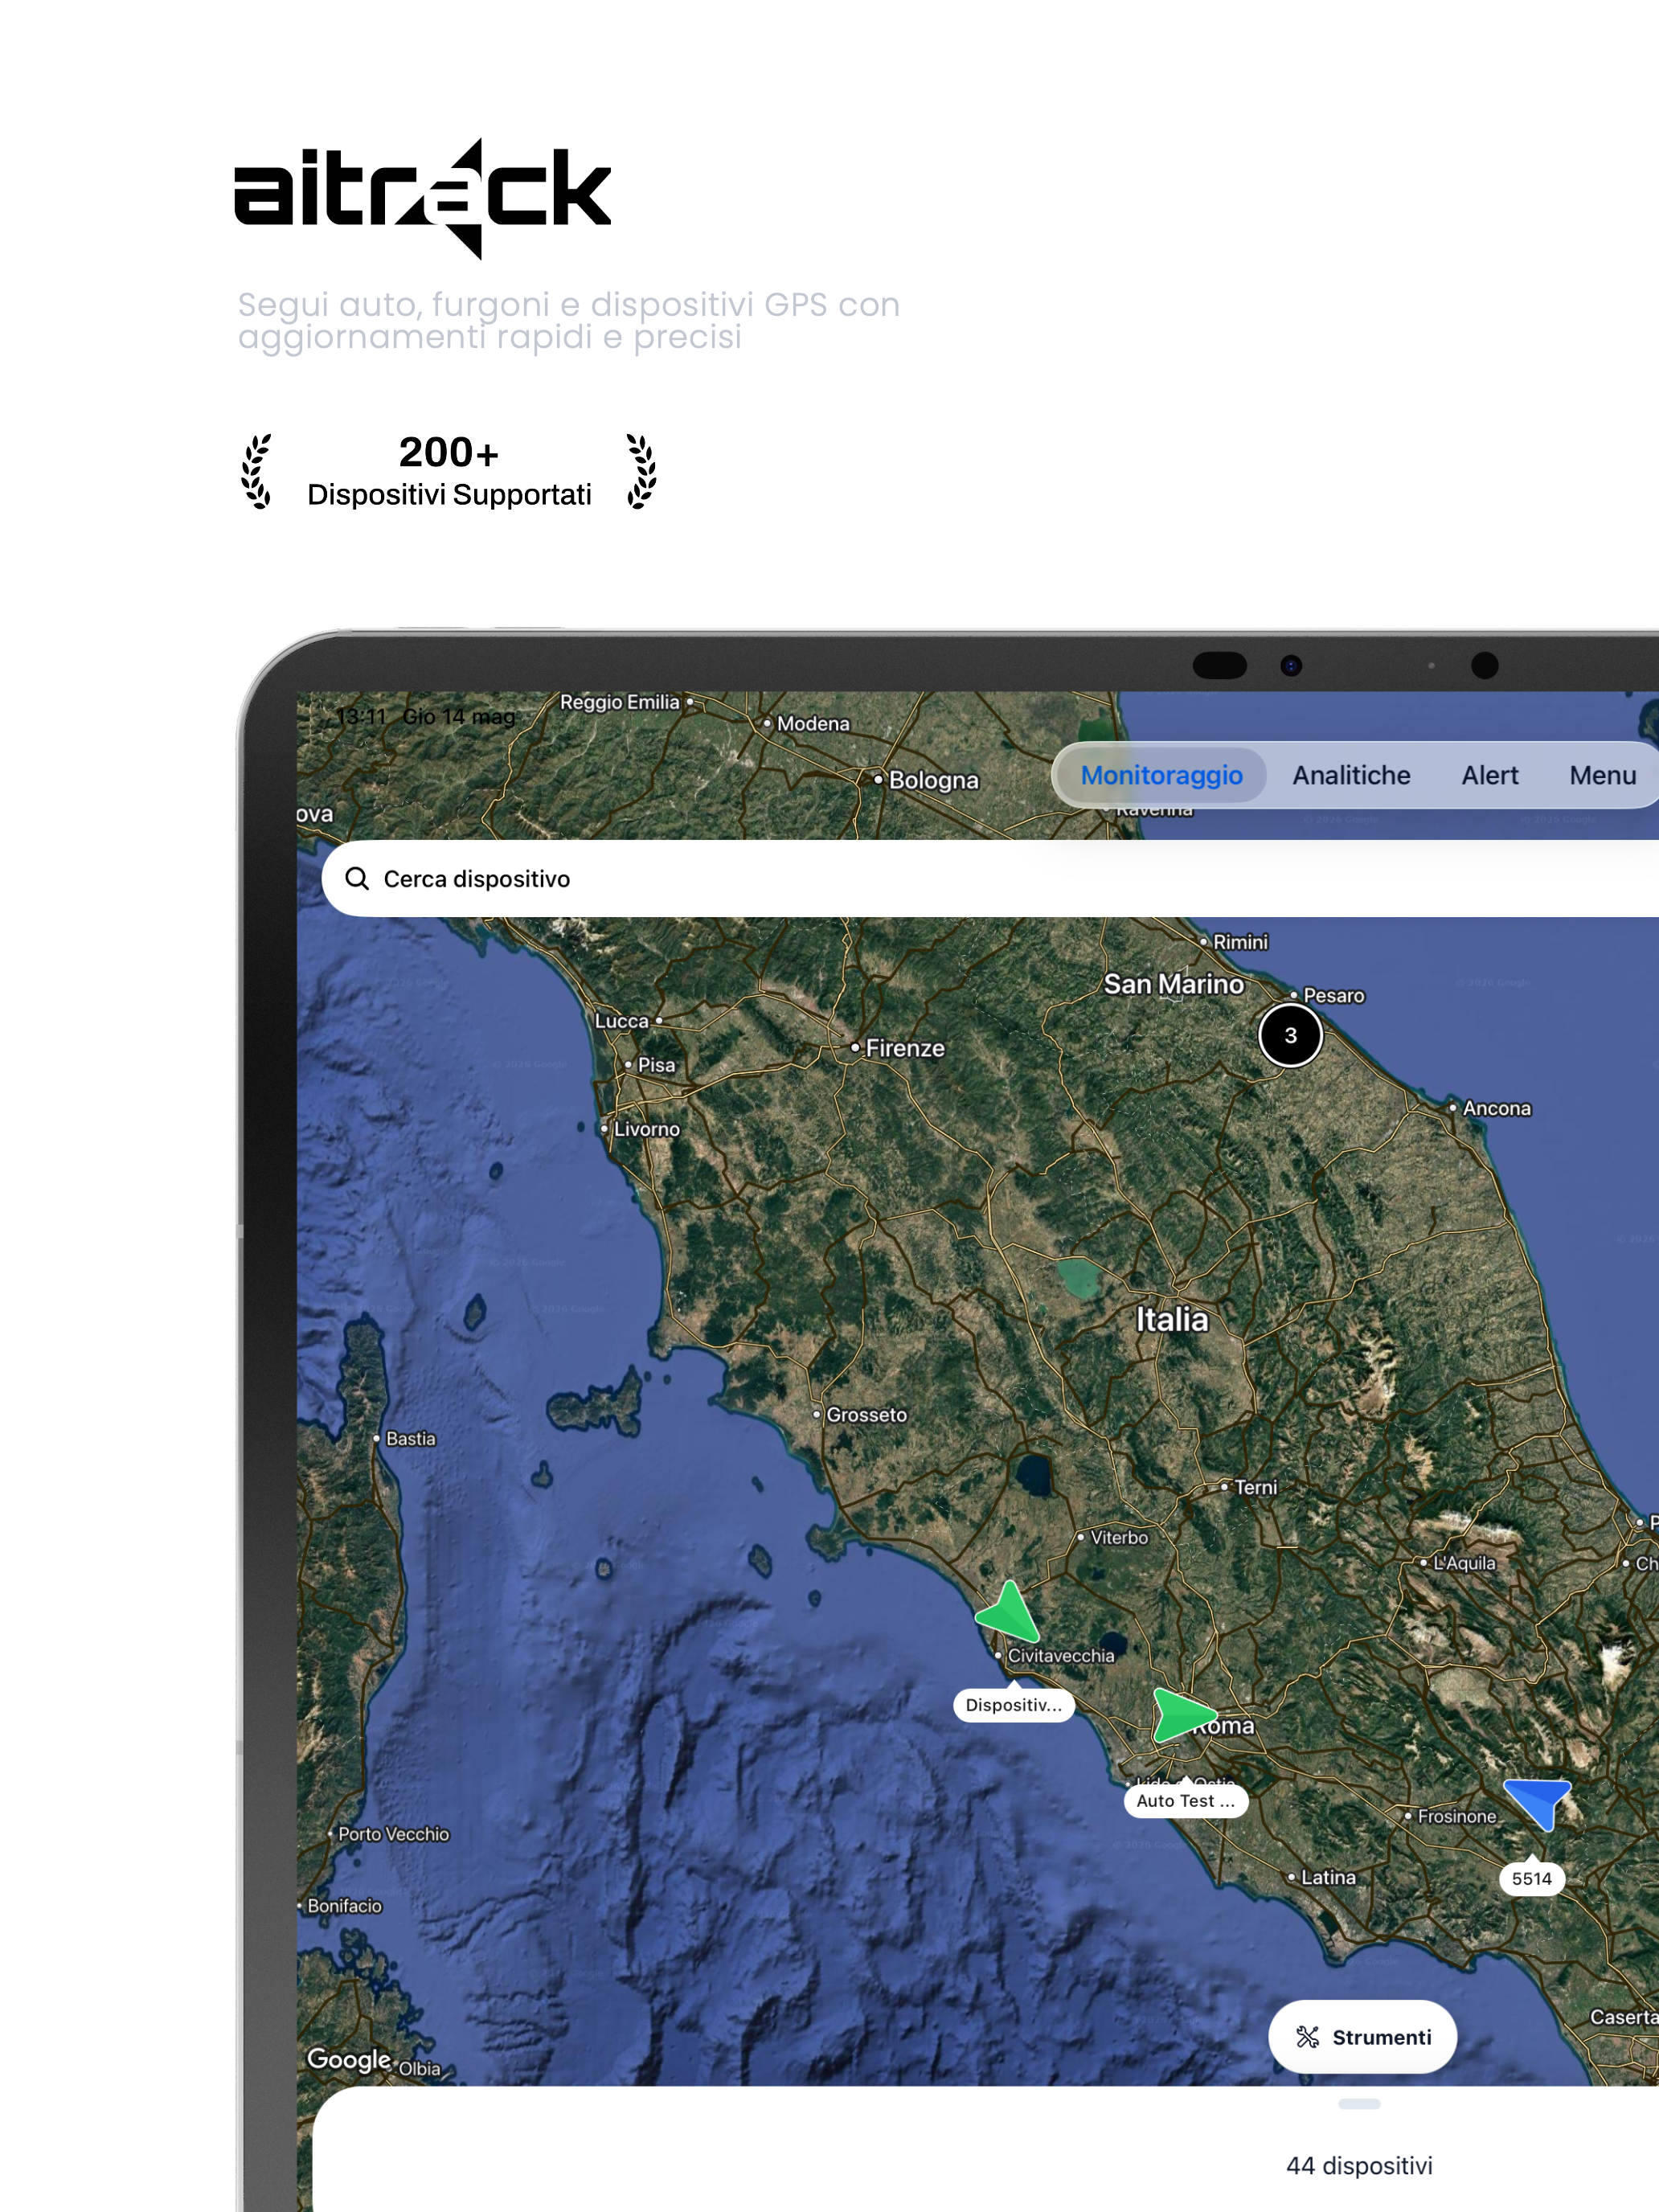The image size is (1659, 2212).
Task: Click the Reggio Emilia map label
Action: 619,702
